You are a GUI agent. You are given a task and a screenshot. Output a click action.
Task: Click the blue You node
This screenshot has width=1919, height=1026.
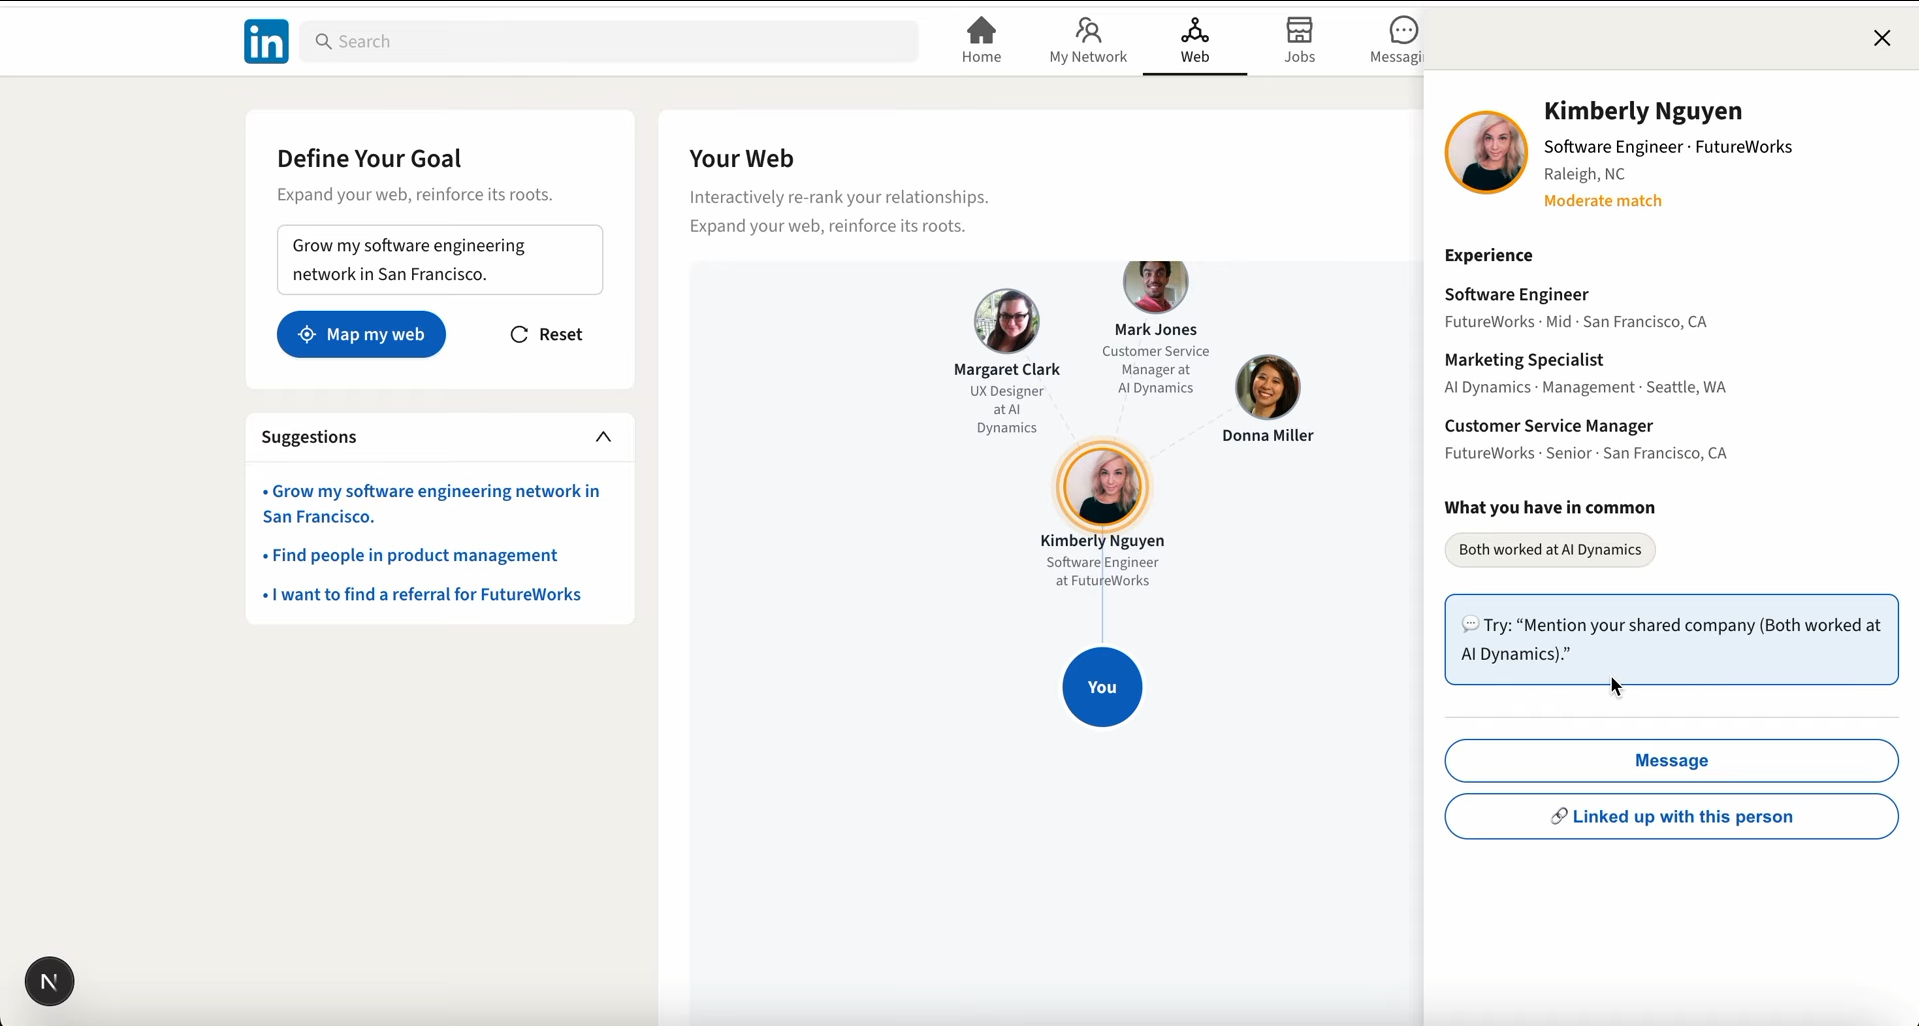(x=1102, y=687)
